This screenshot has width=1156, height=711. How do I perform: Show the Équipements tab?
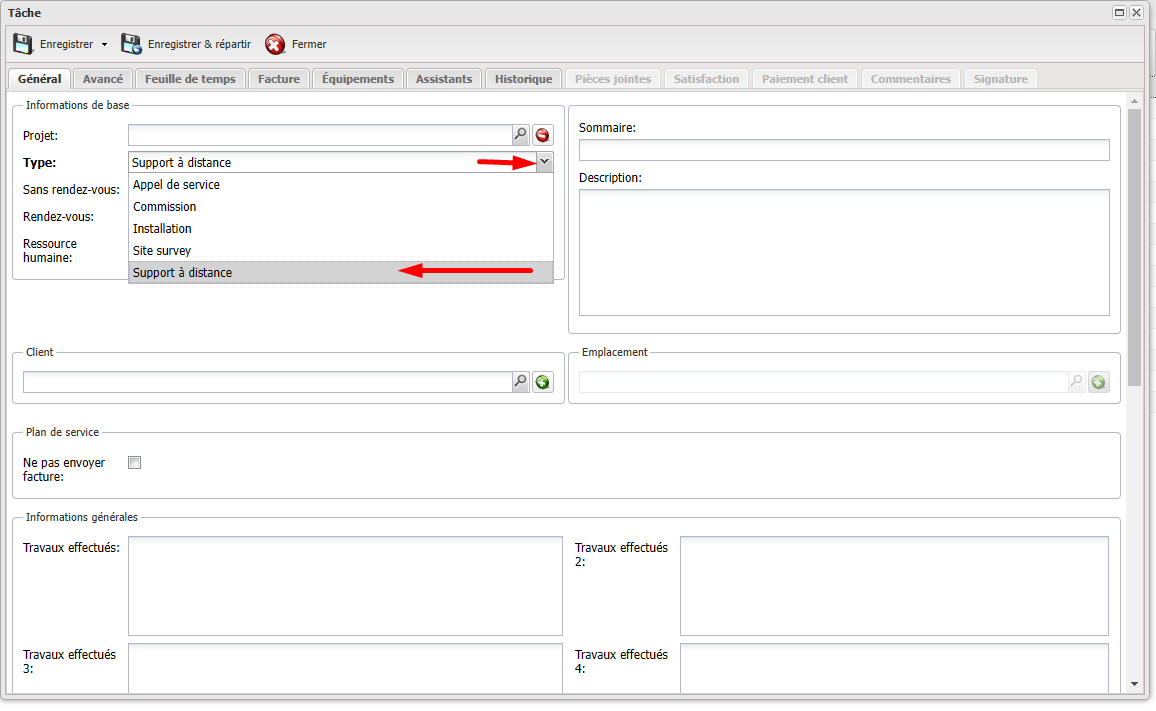click(x=358, y=79)
